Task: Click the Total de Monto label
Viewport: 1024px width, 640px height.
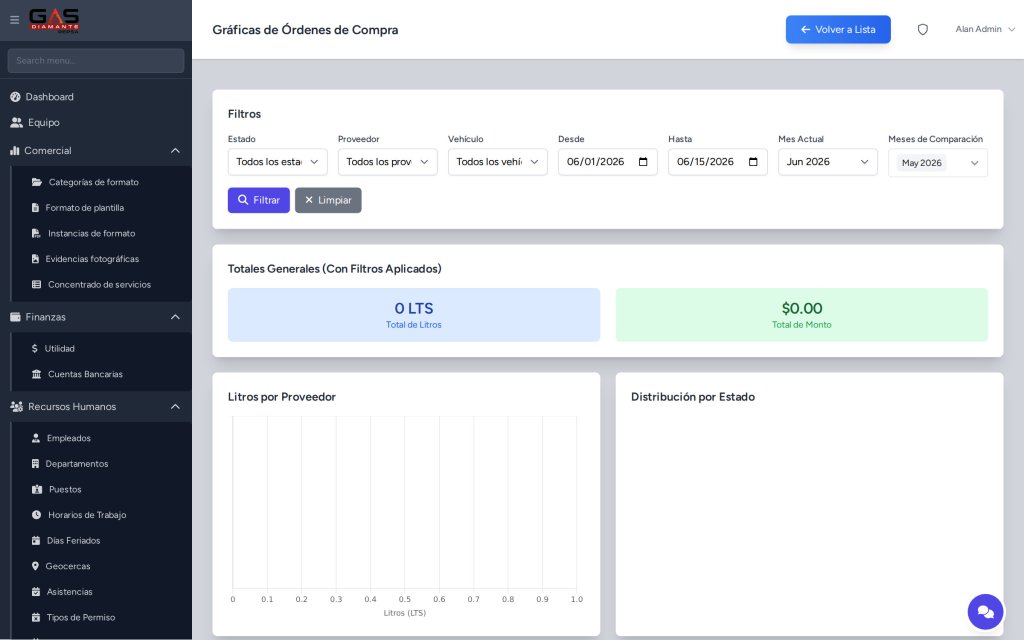Action: click(801, 325)
